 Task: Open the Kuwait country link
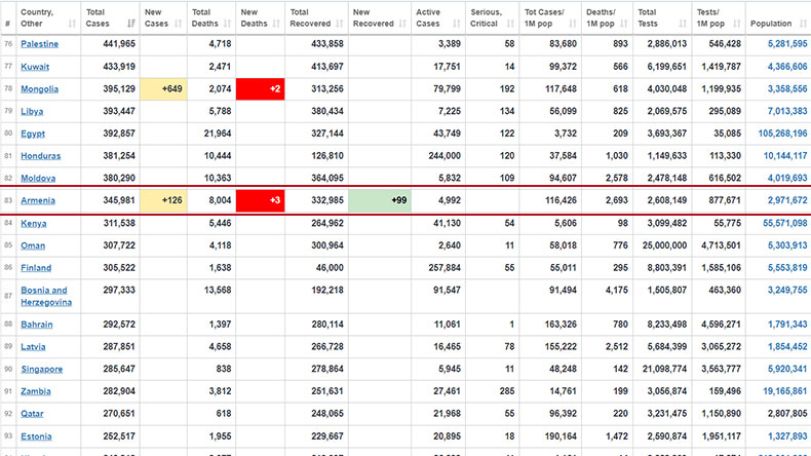[x=35, y=67]
